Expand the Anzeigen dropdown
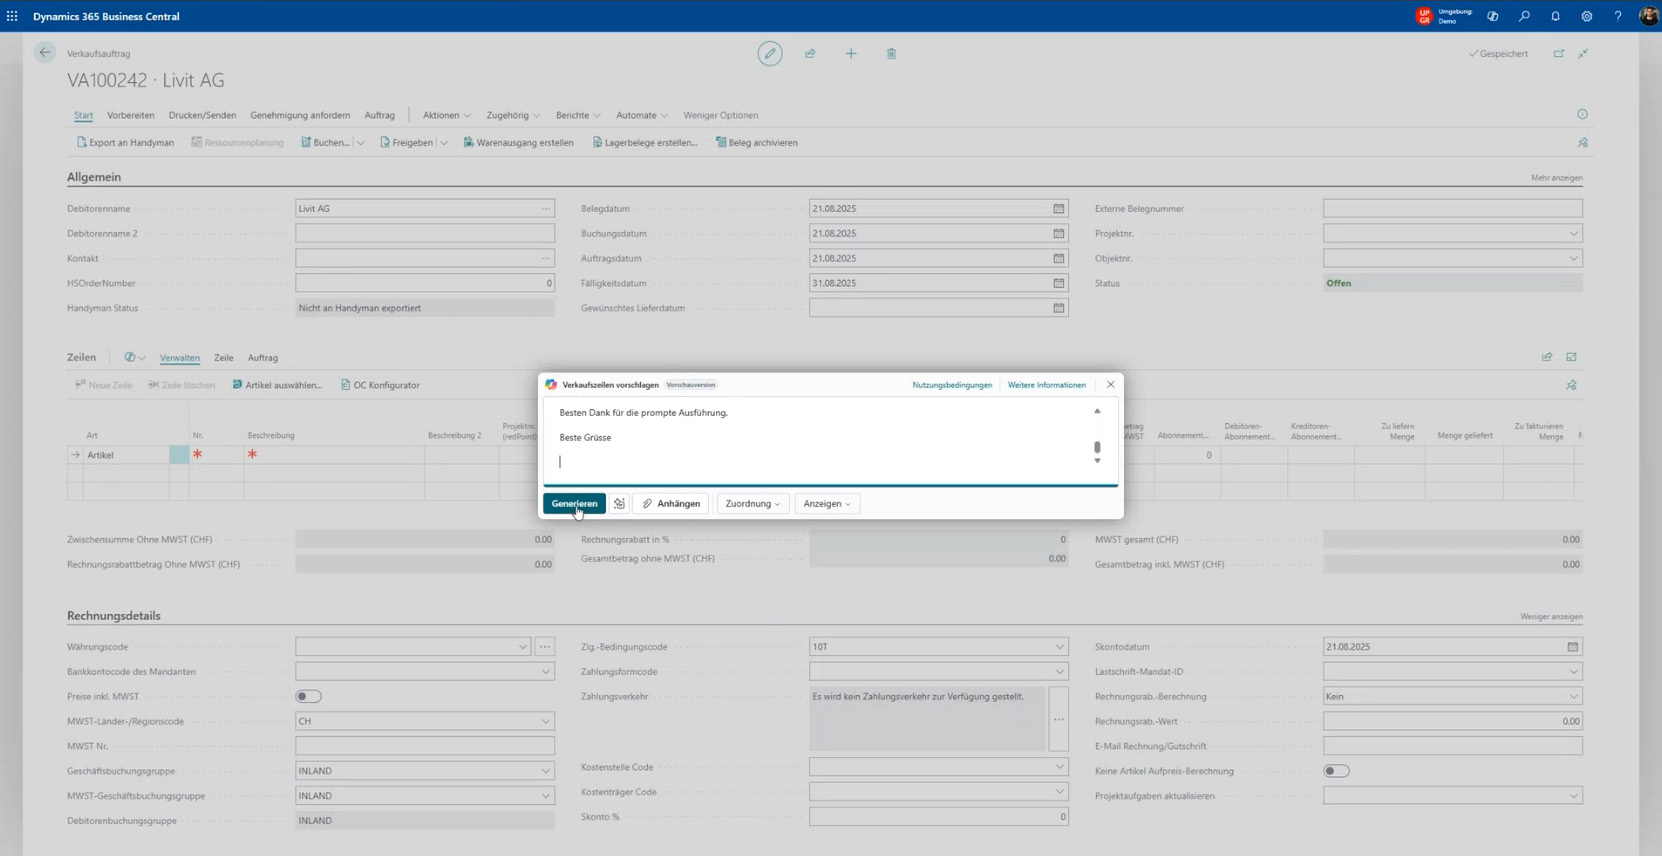Screen dimensions: 1662x856 [827, 504]
